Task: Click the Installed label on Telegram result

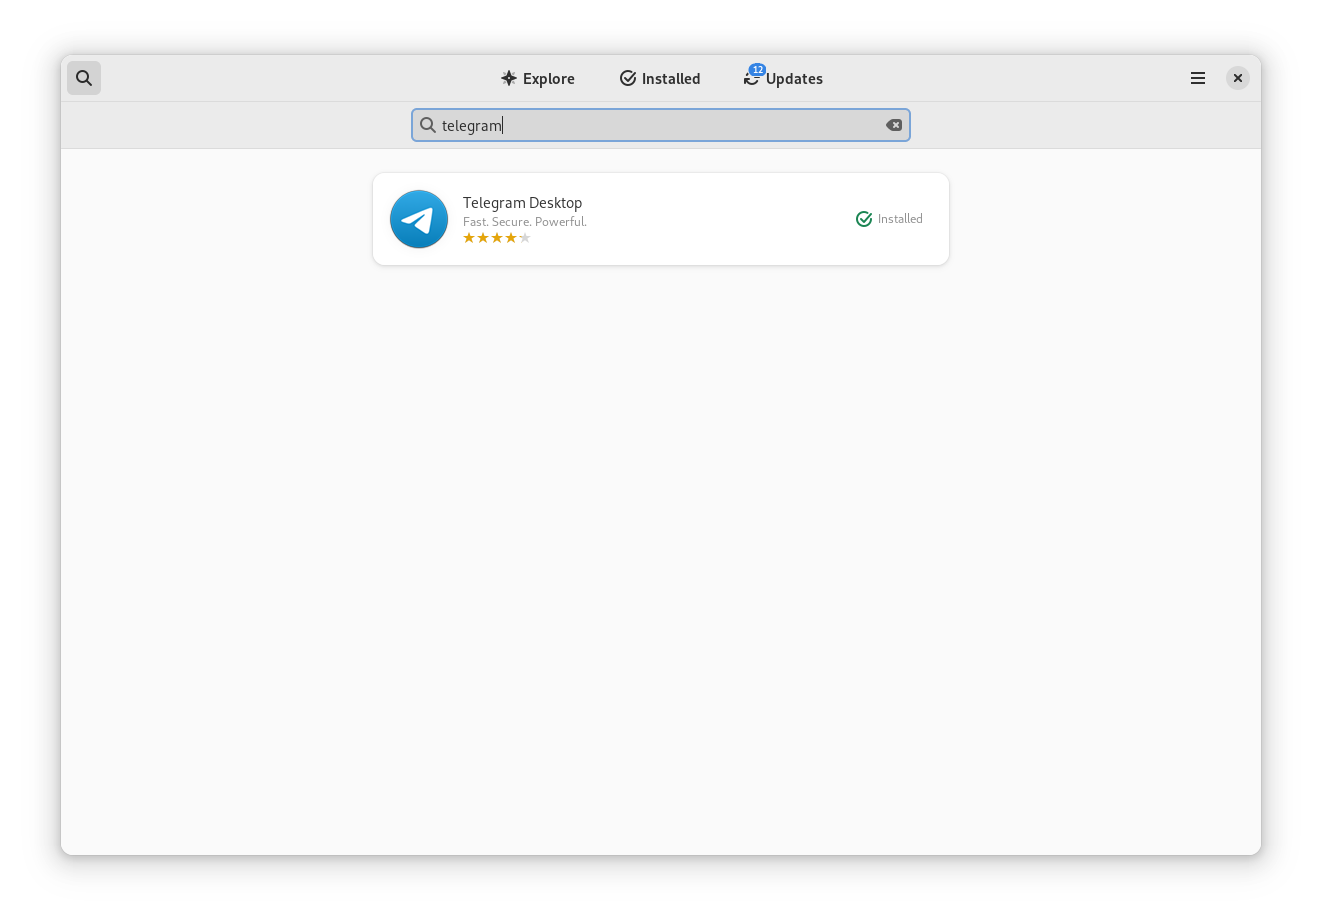Action: pyautogui.click(x=900, y=219)
